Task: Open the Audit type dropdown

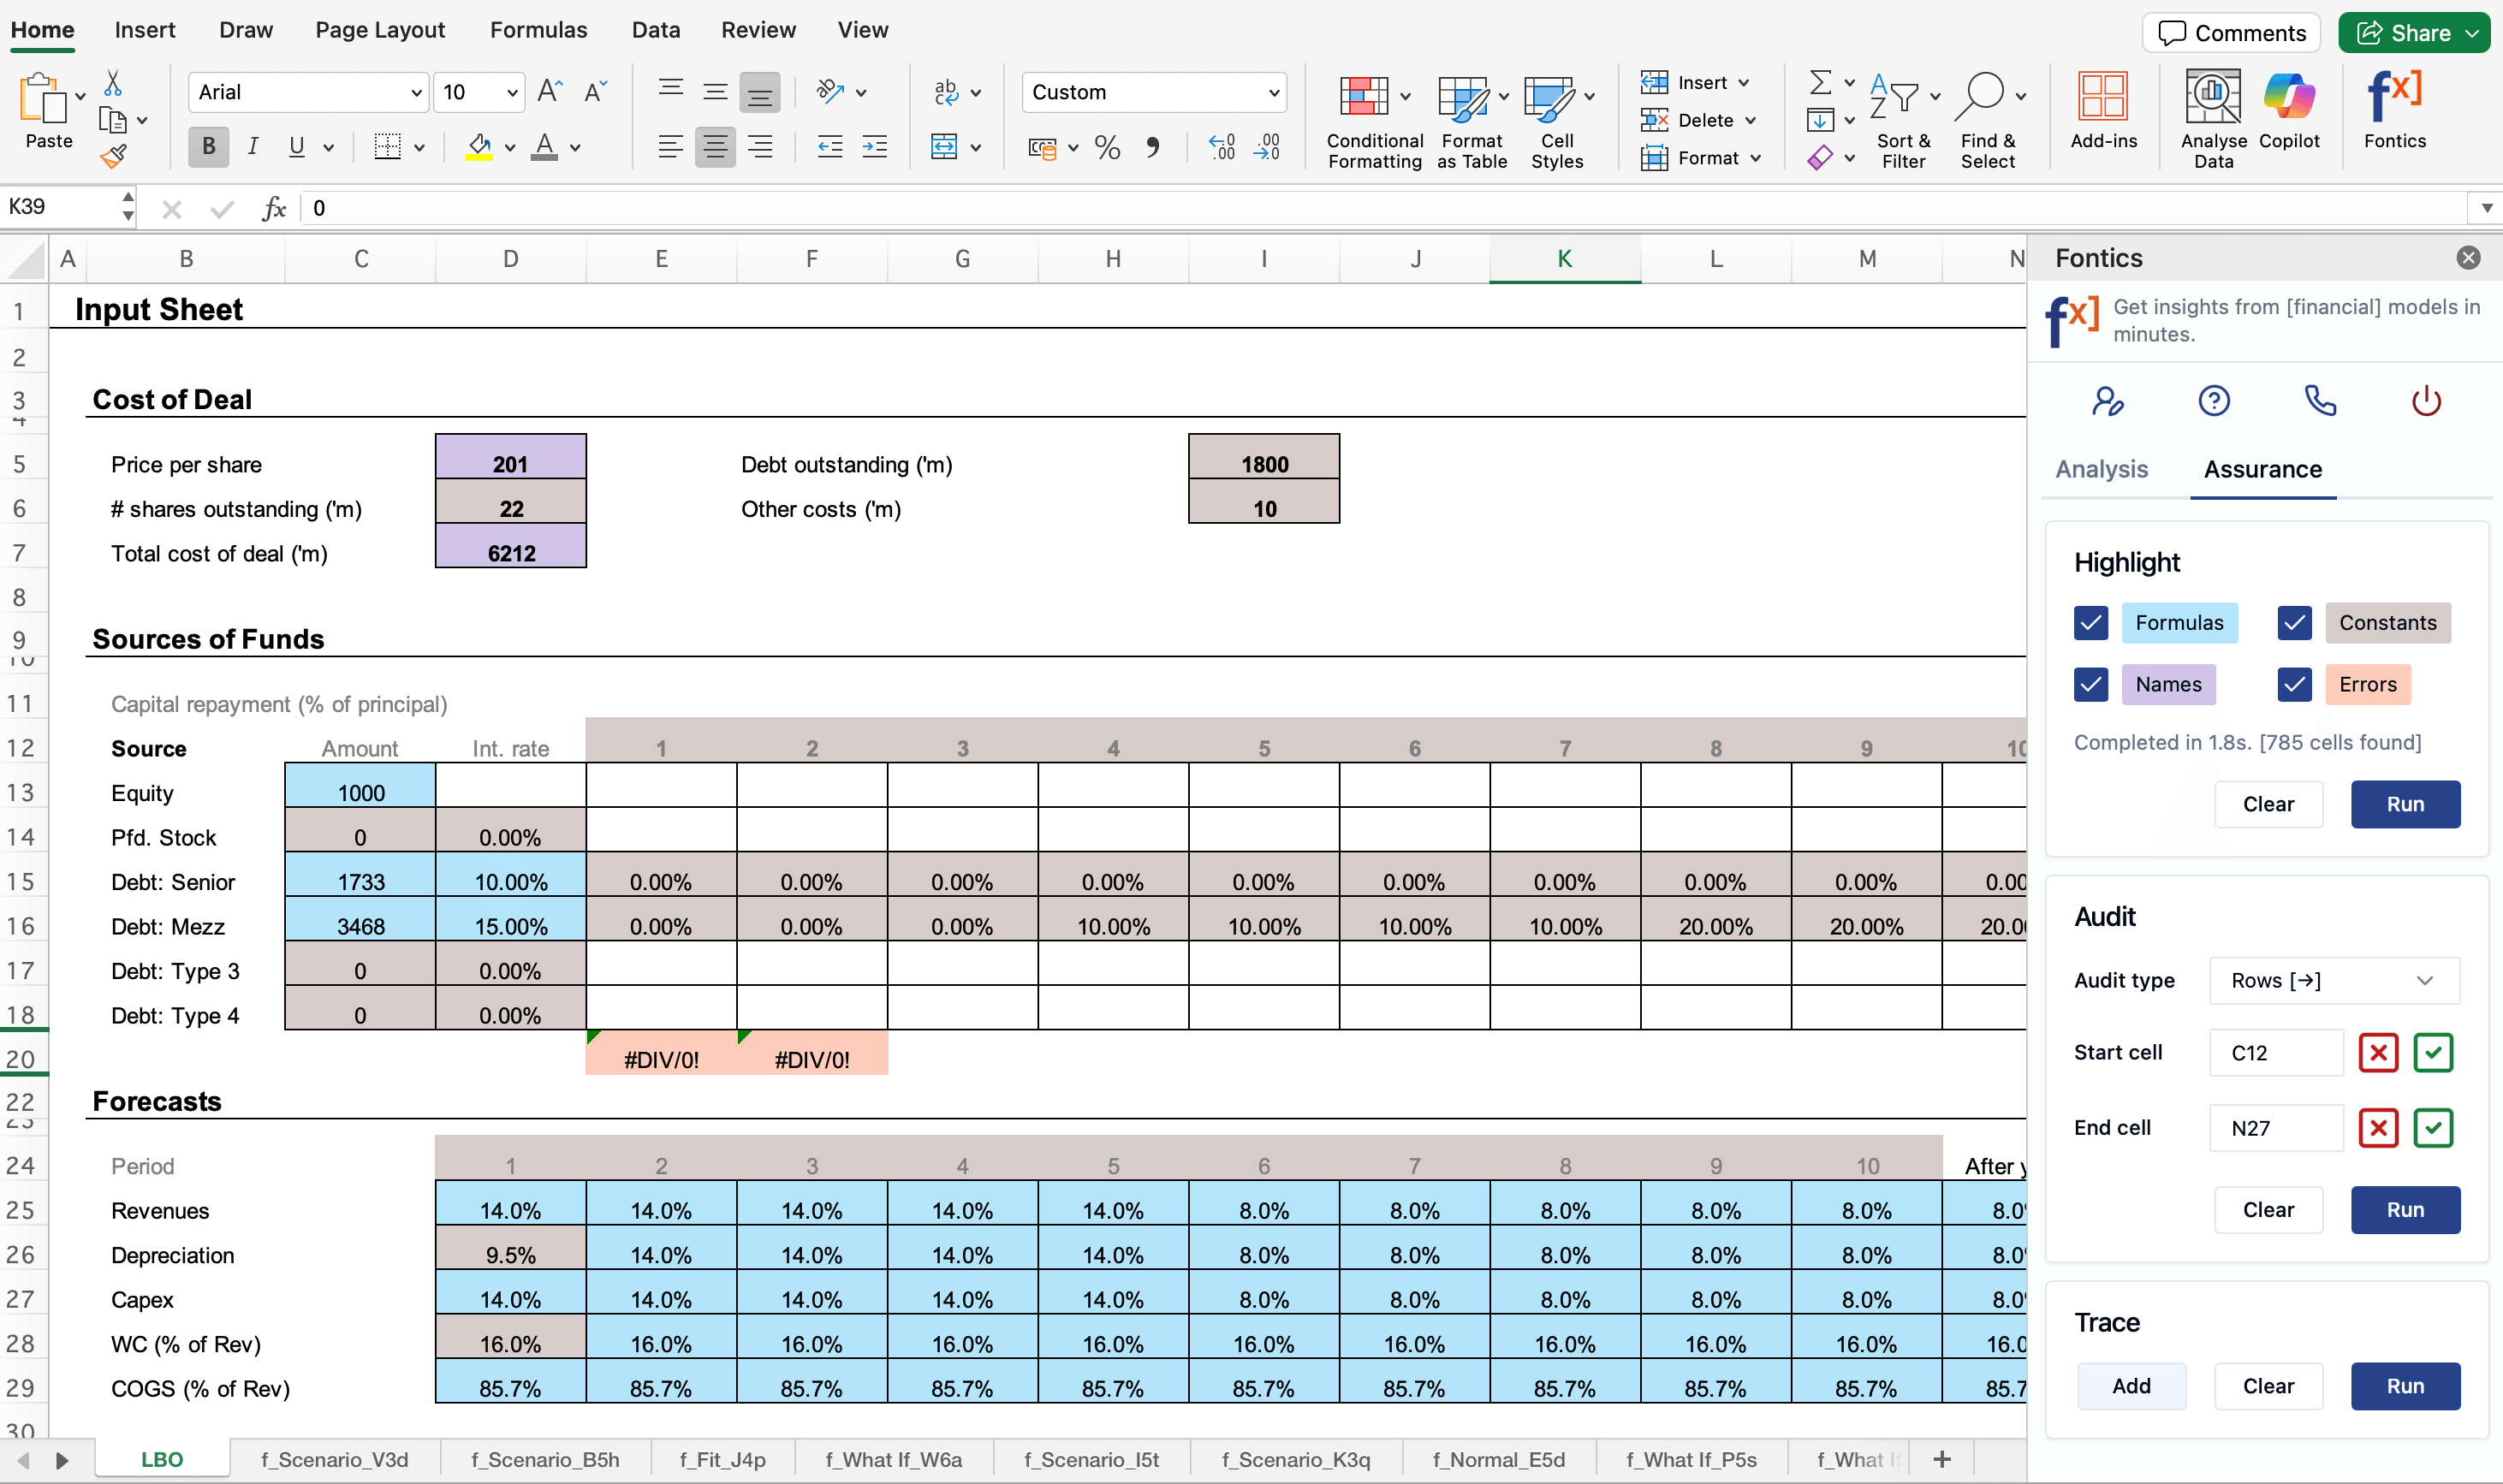Action: coord(2333,980)
